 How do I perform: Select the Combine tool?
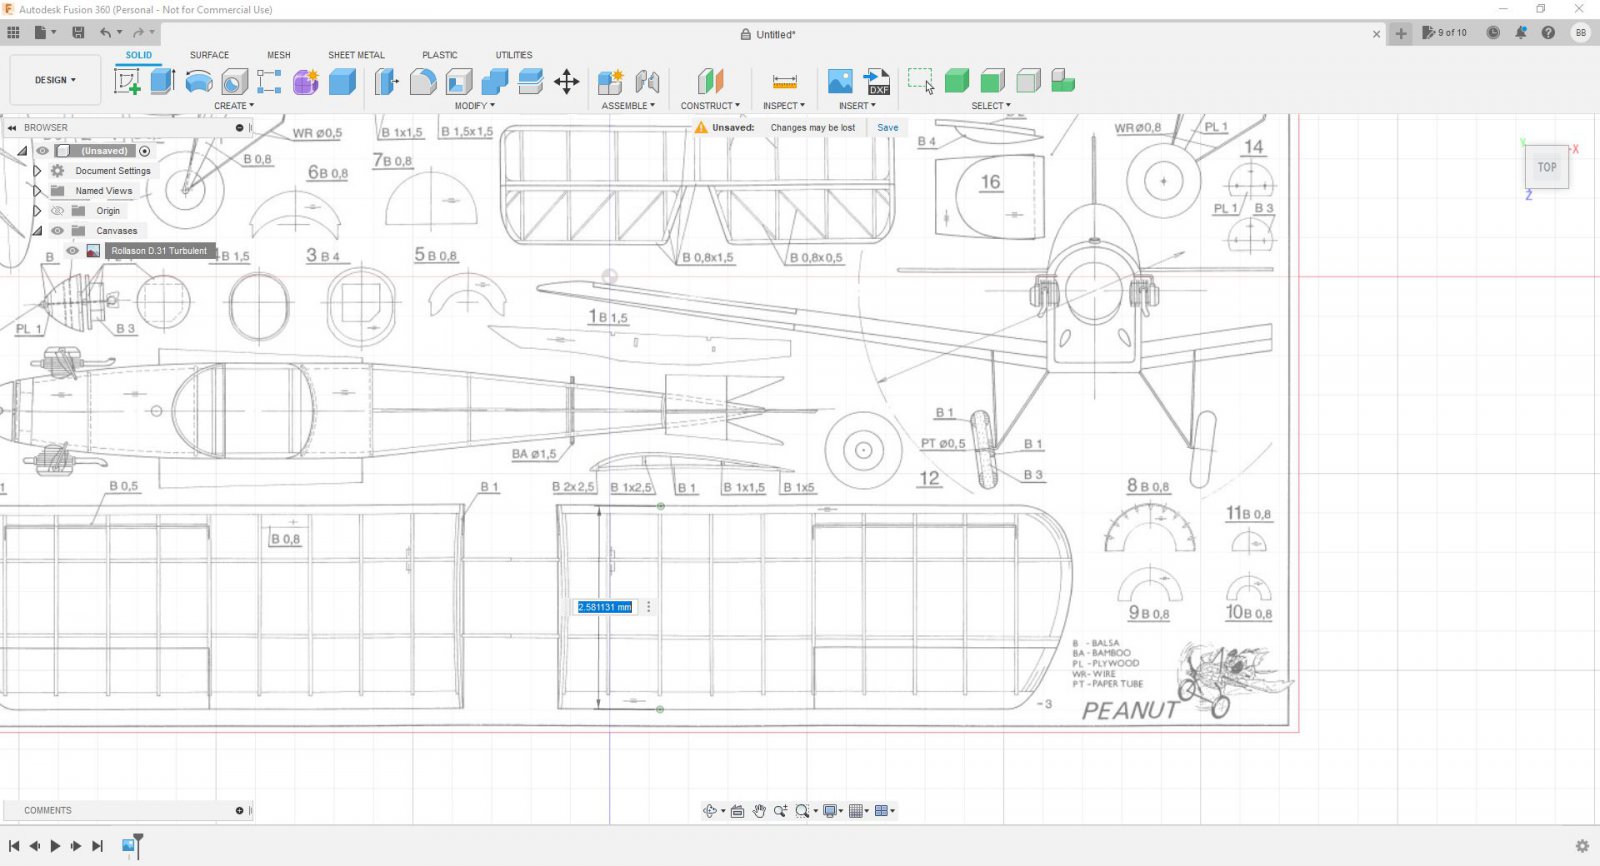[495, 81]
